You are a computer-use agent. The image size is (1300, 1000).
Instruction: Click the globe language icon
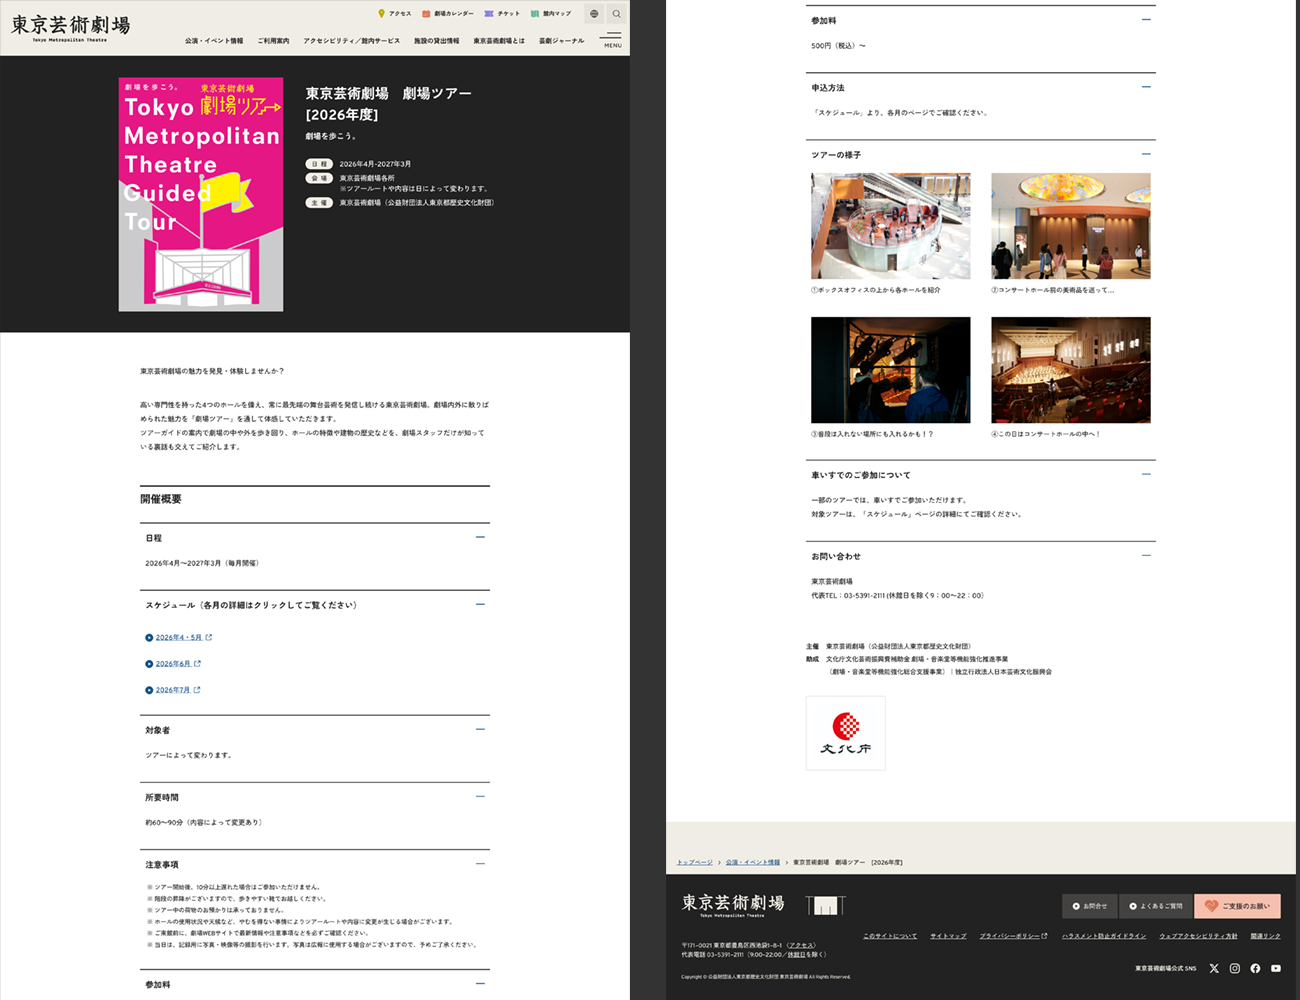coord(594,14)
